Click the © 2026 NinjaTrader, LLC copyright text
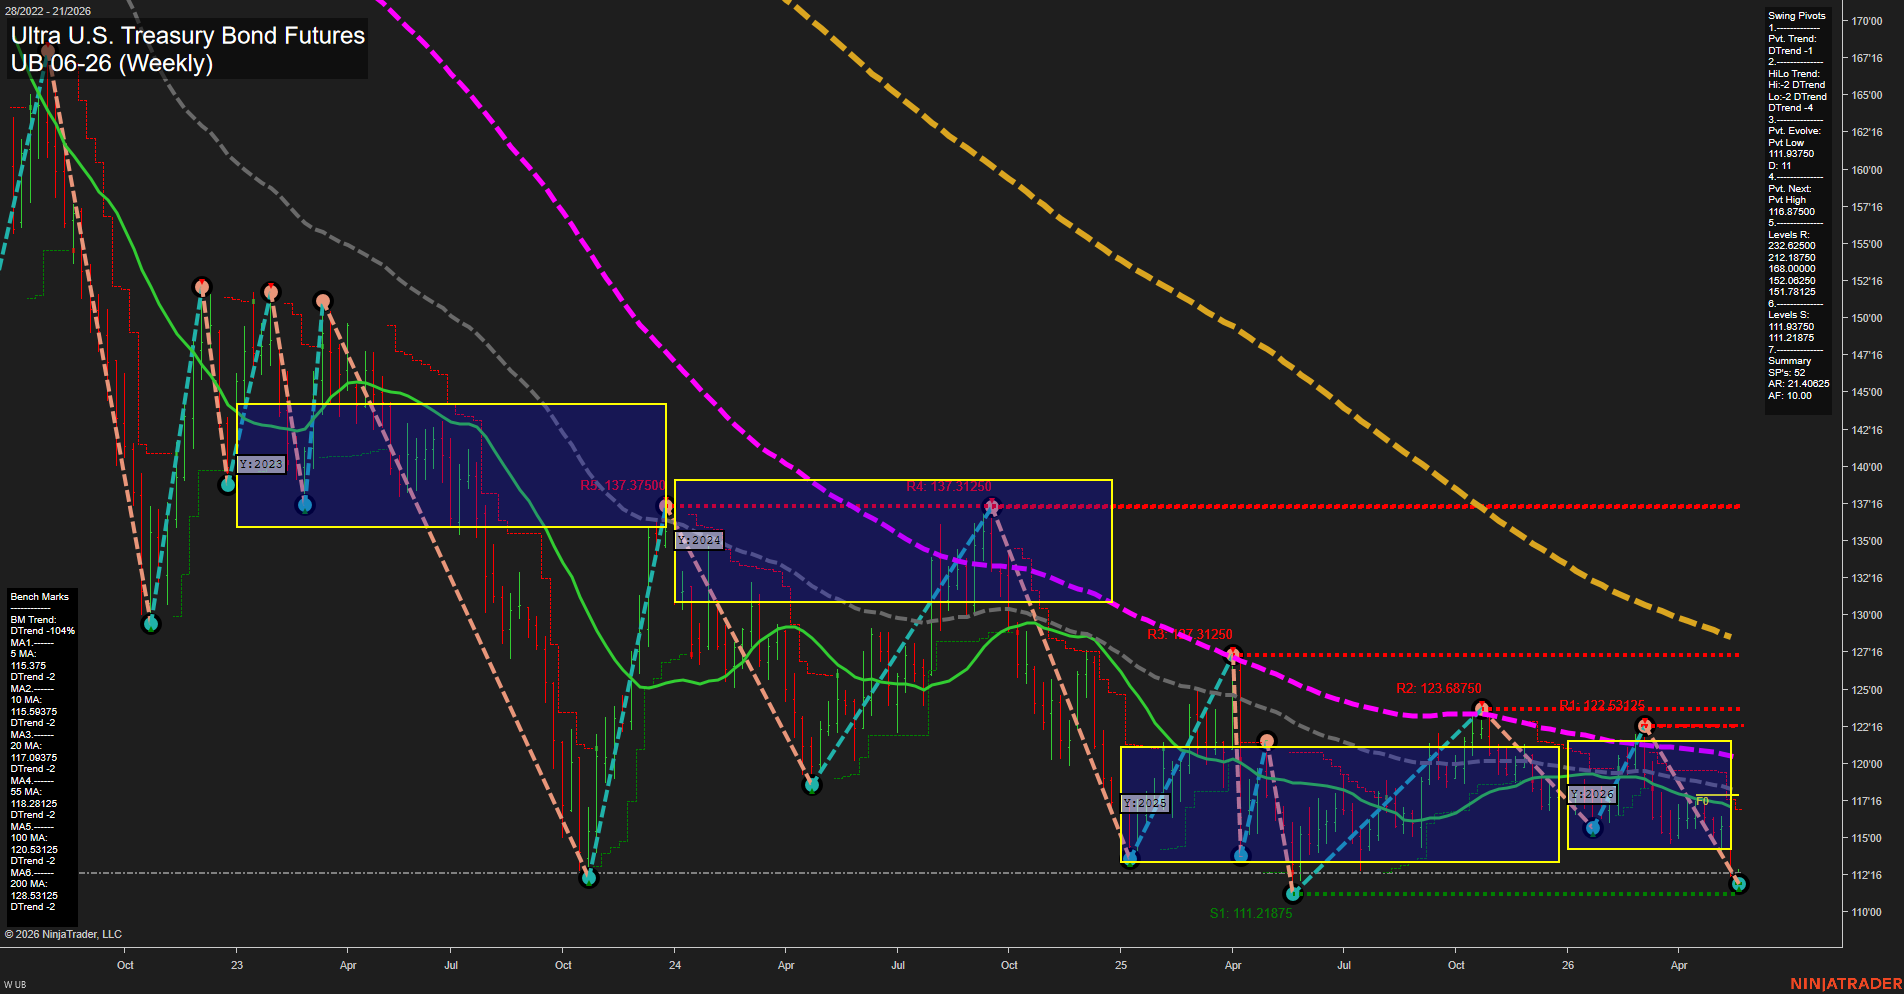This screenshot has width=1904, height=994. click(63, 934)
